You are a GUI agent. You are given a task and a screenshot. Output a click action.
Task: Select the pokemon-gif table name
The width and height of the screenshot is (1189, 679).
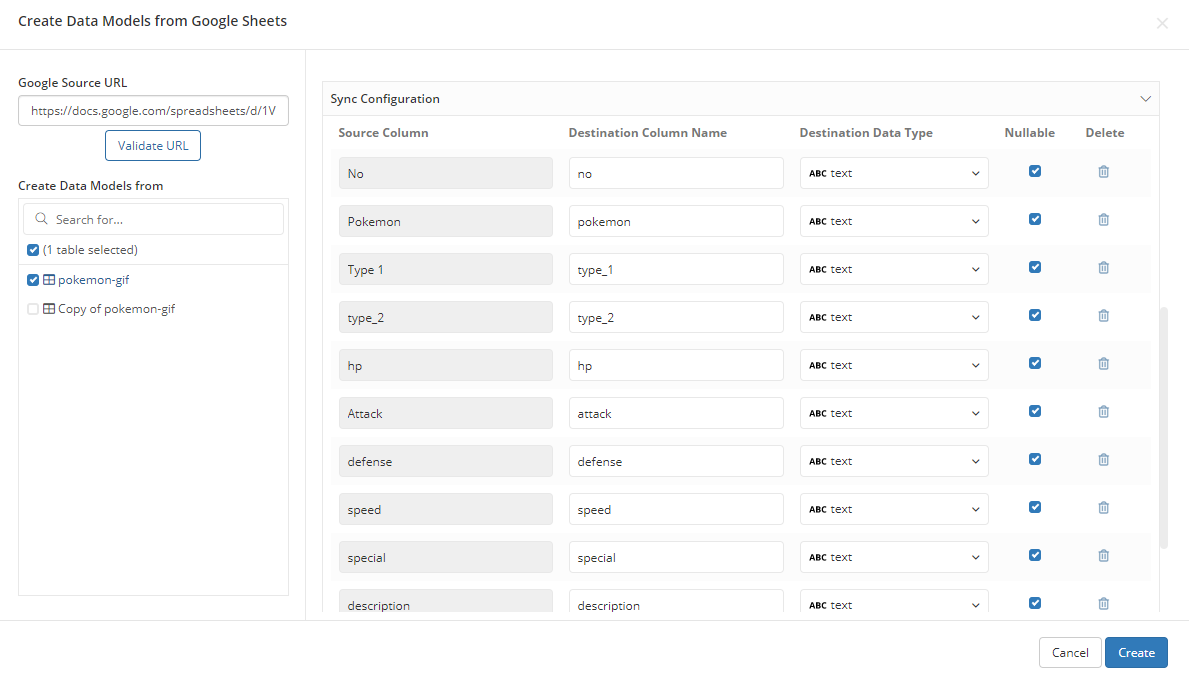[93, 280]
